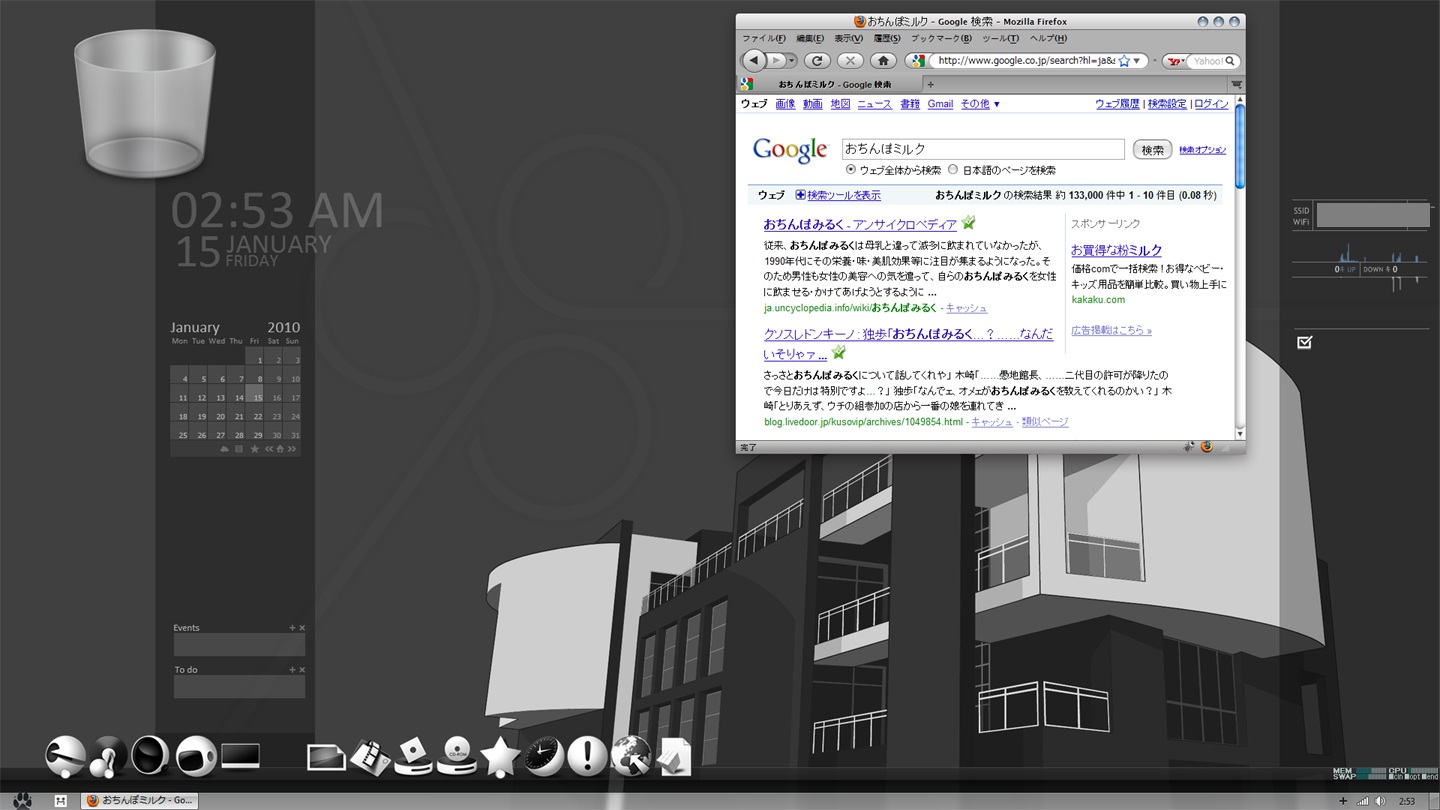This screenshot has width=1440, height=810.
Task: Click Firefox's Forward arrow button
Action: (776, 61)
